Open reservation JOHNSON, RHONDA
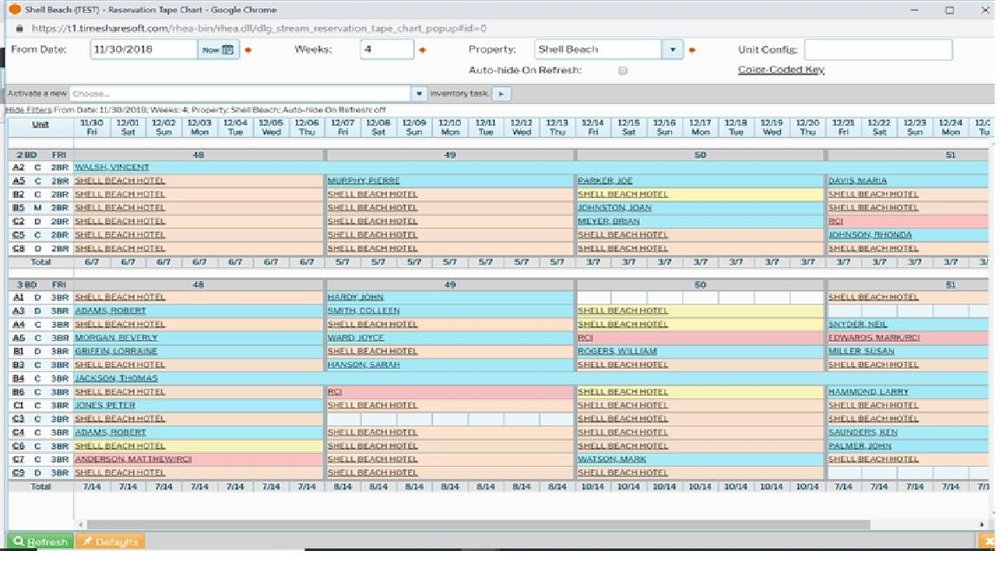 click(870, 235)
